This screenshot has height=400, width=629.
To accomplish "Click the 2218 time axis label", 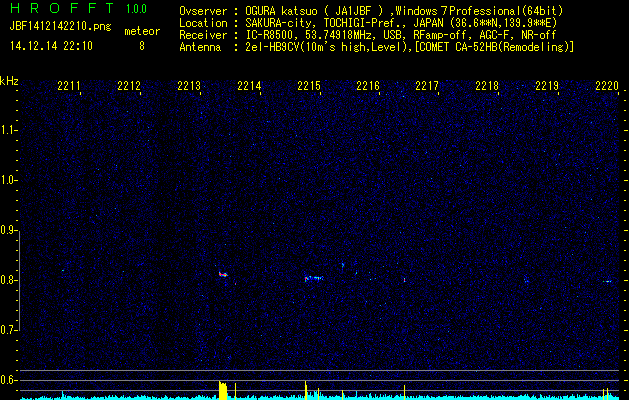I will pos(487,86).
